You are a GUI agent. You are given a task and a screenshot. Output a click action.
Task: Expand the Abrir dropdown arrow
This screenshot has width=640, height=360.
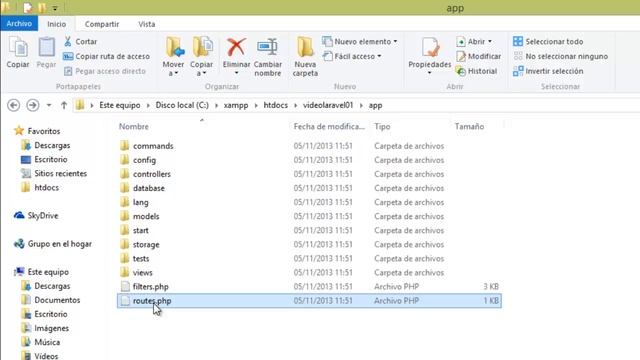(x=490, y=42)
